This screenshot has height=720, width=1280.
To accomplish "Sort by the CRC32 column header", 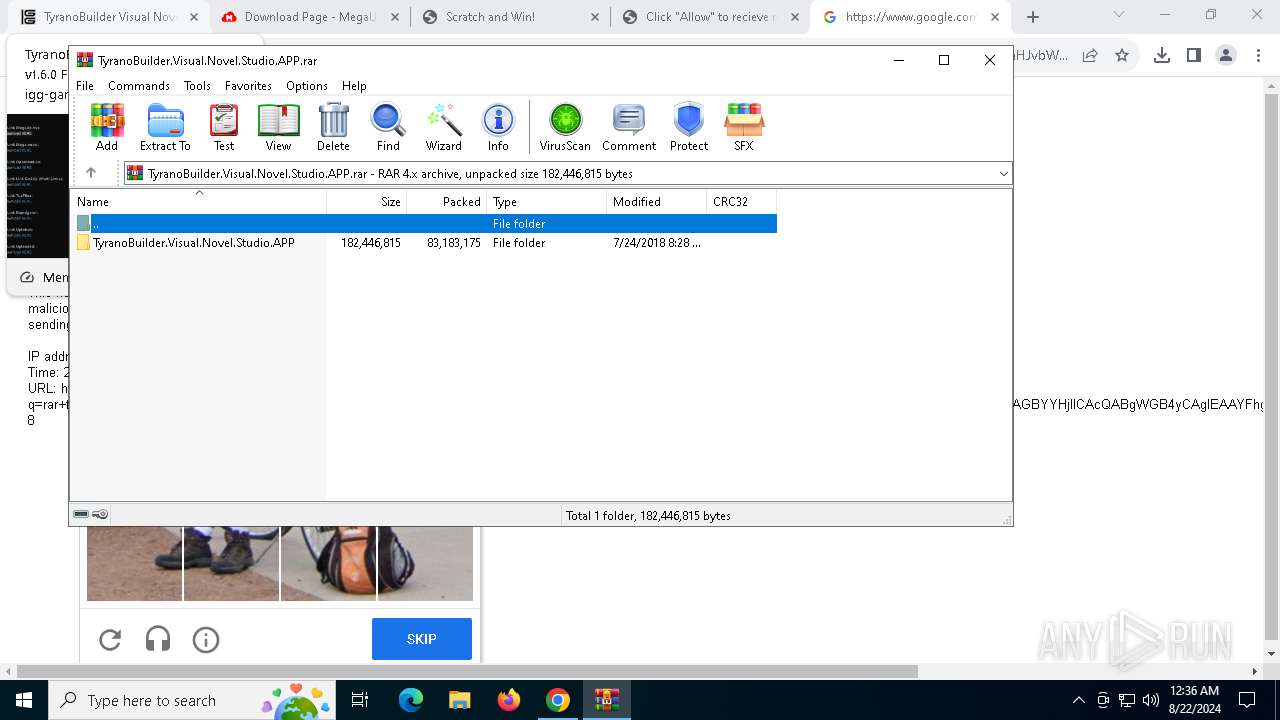I will (x=742, y=202).
